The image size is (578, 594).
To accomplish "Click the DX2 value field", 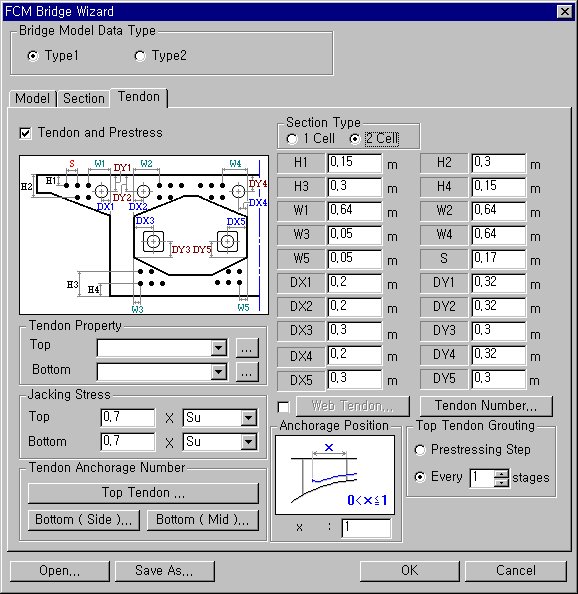I will point(355,307).
